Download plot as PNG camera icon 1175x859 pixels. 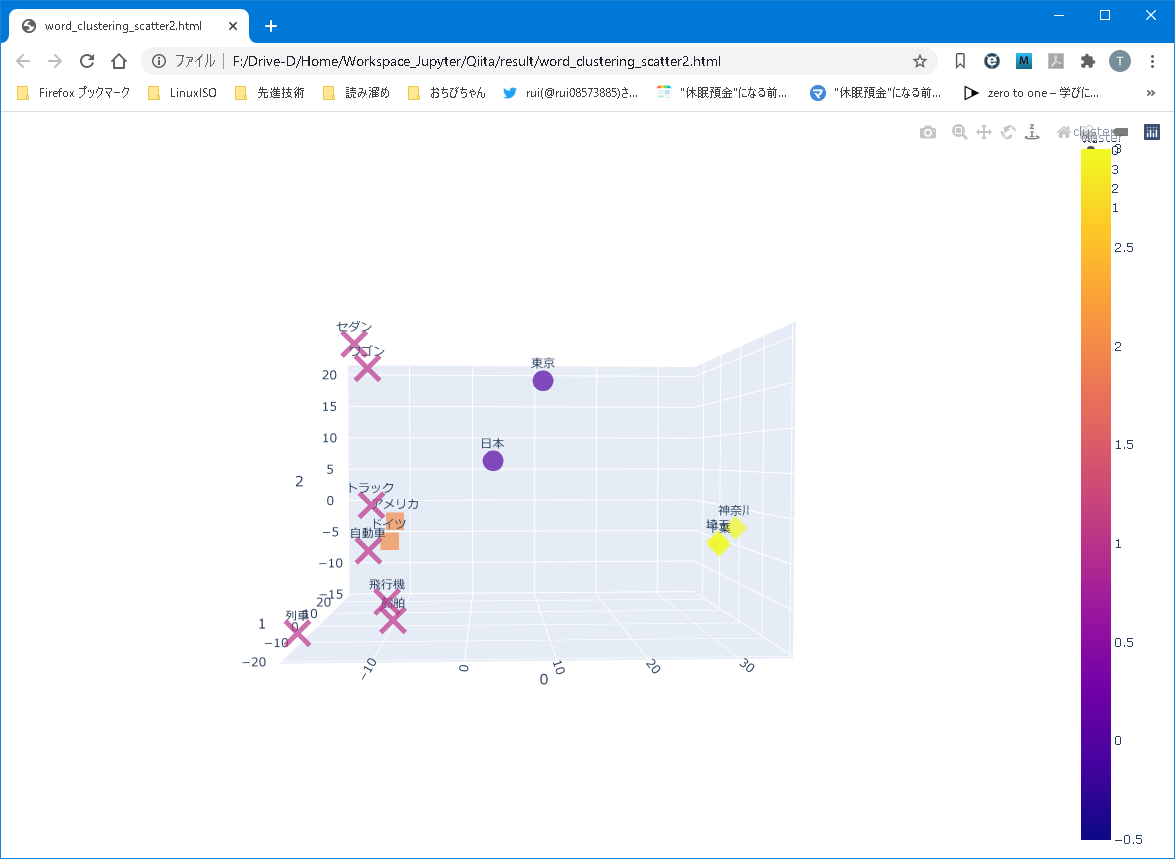(x=928, y=133)
